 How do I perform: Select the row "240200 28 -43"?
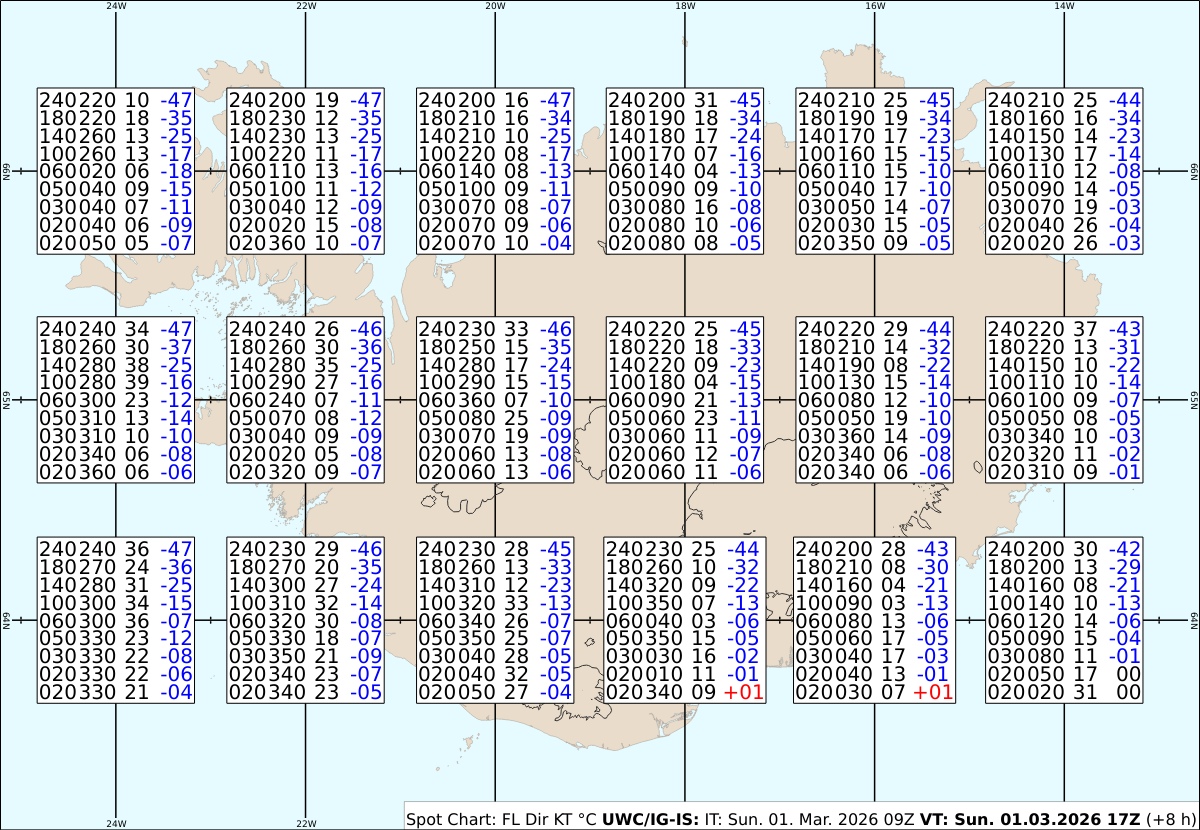coord(873,548)
